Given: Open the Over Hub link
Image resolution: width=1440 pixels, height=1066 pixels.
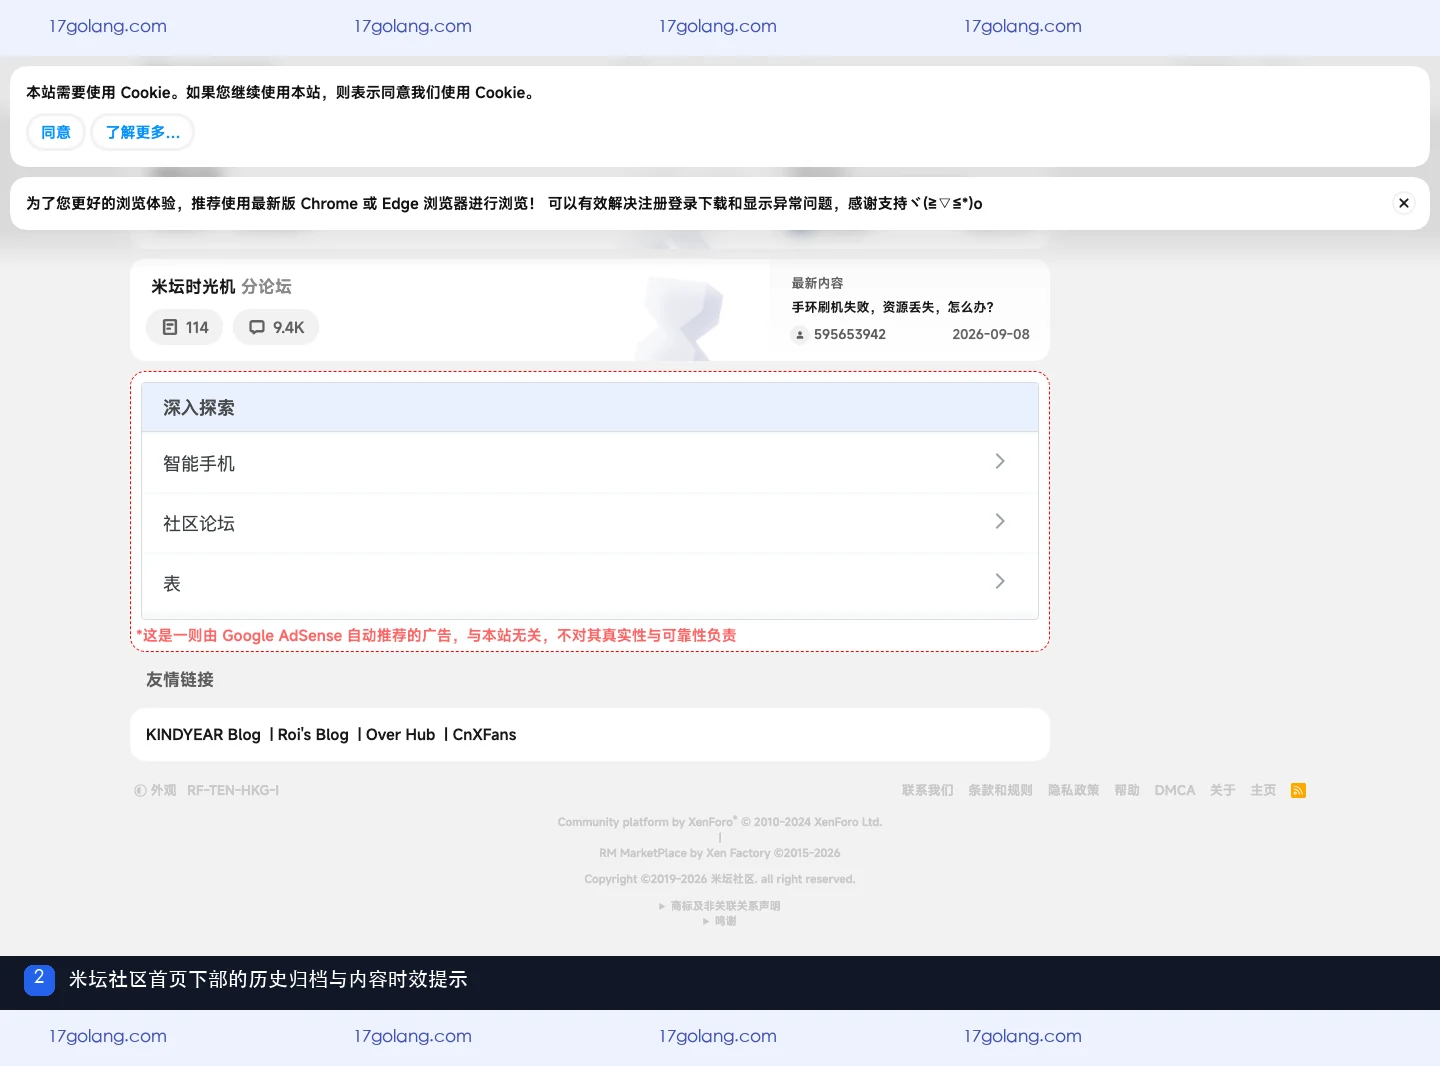Looking at the screenshot, I should coord(401,734).
